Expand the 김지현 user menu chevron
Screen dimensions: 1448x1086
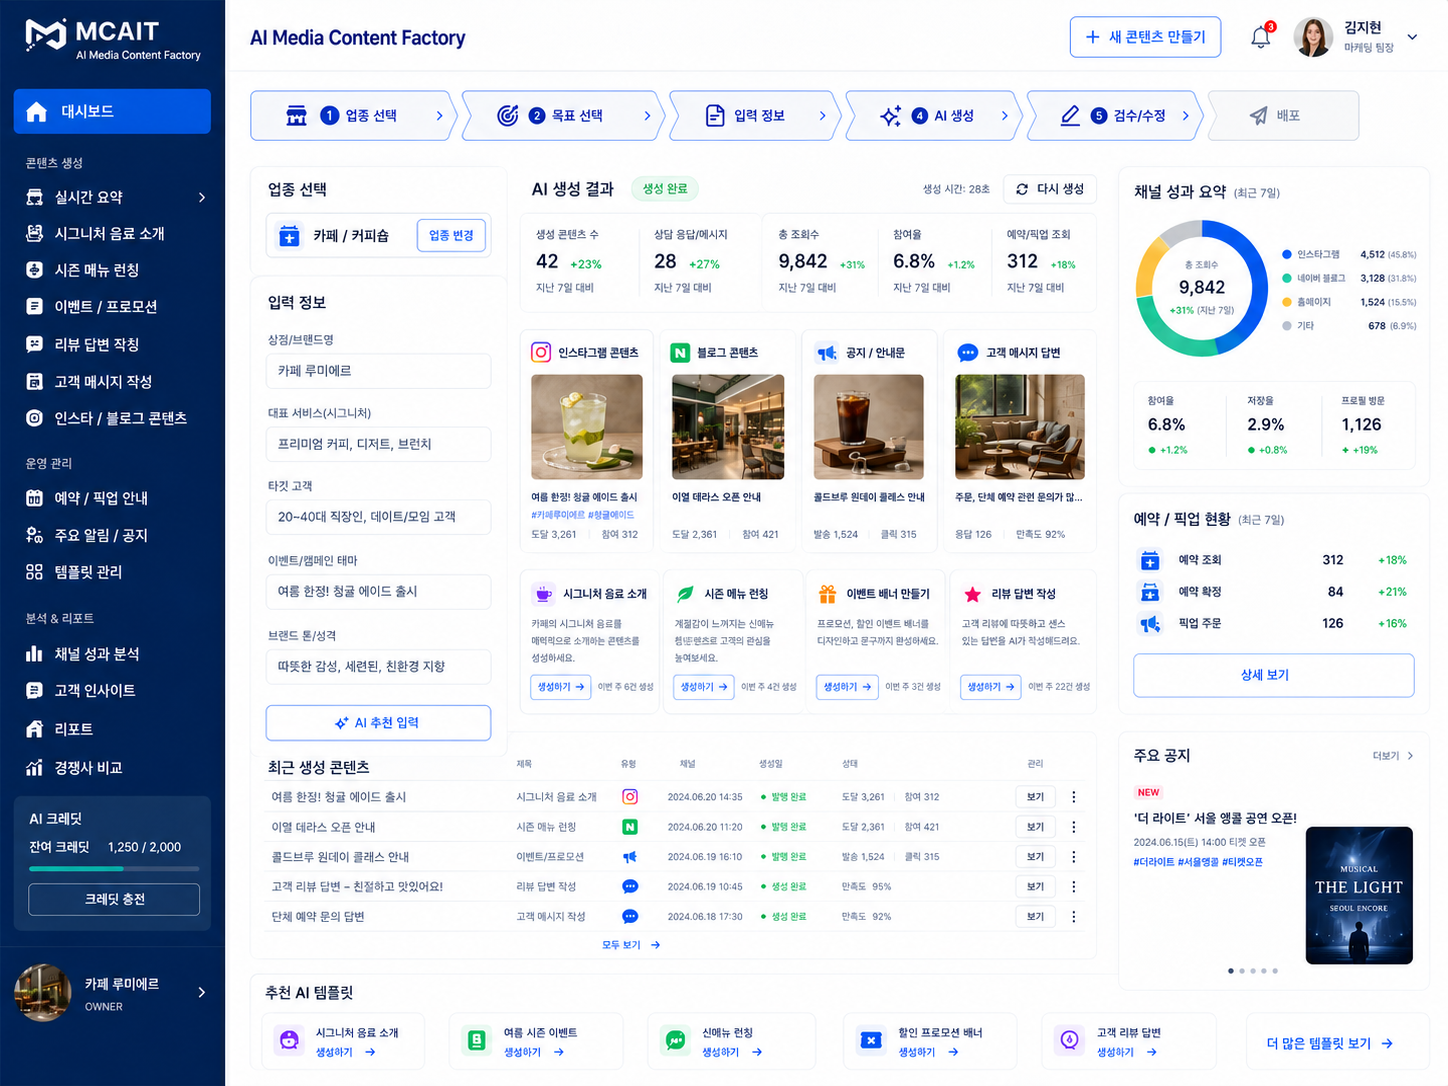pyautogui.click(x=1413, y=37)
